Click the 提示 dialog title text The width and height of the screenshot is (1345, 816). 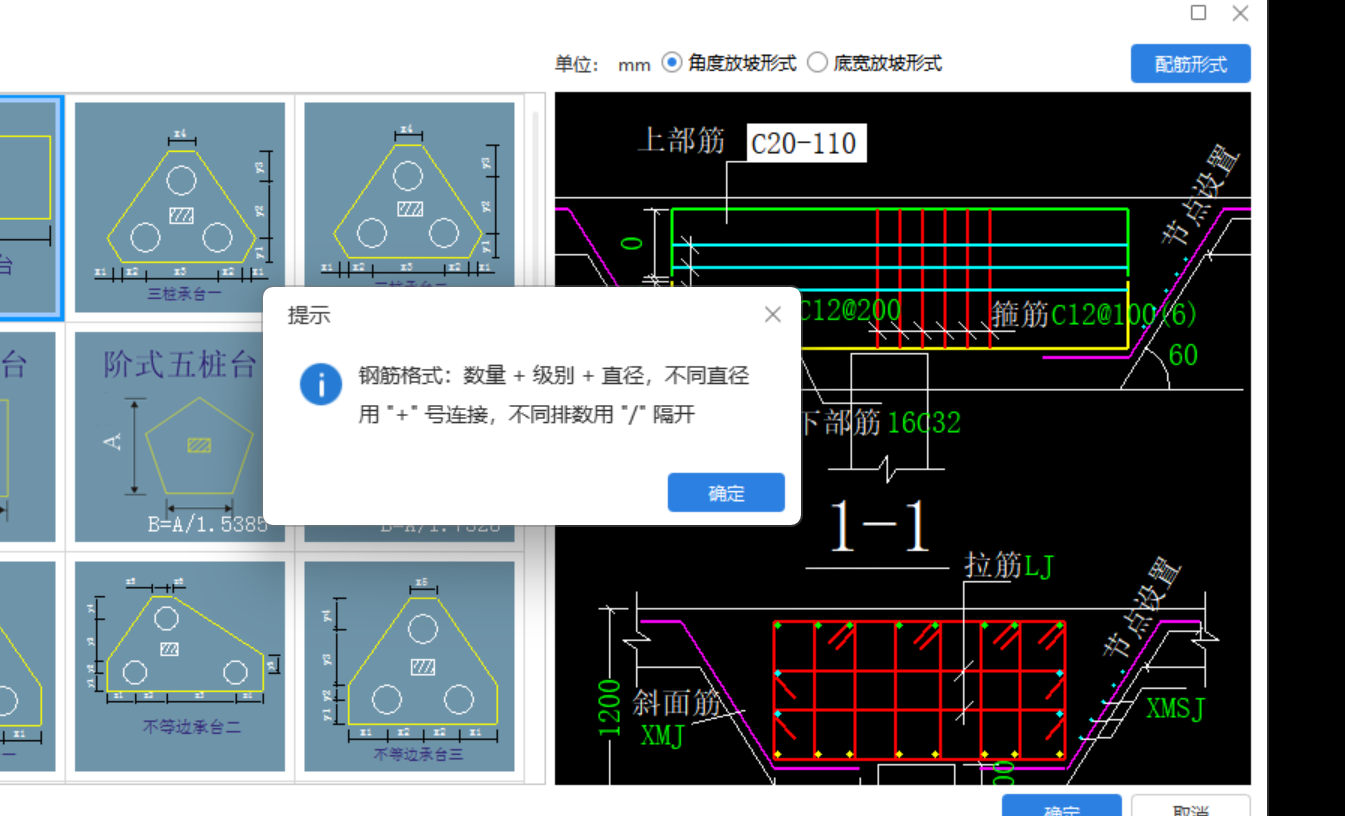[309, 316]
